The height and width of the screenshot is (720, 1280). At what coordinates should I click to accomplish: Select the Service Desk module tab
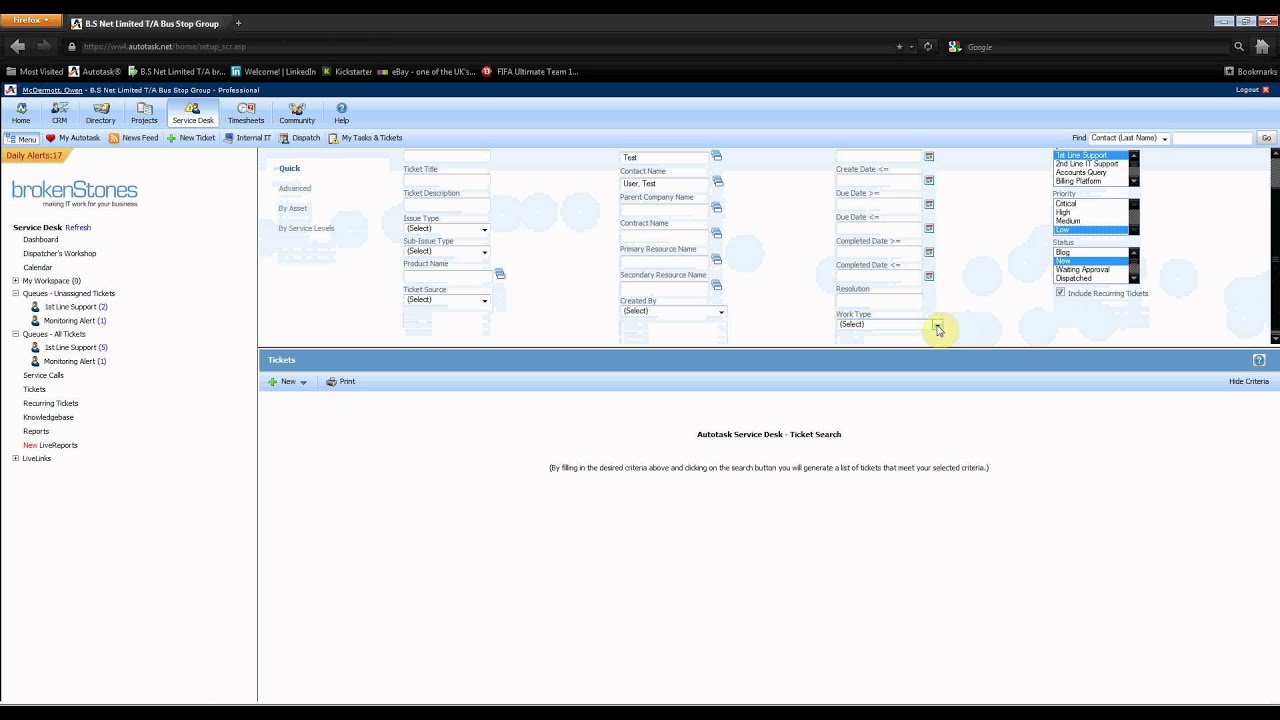point(193,113)
